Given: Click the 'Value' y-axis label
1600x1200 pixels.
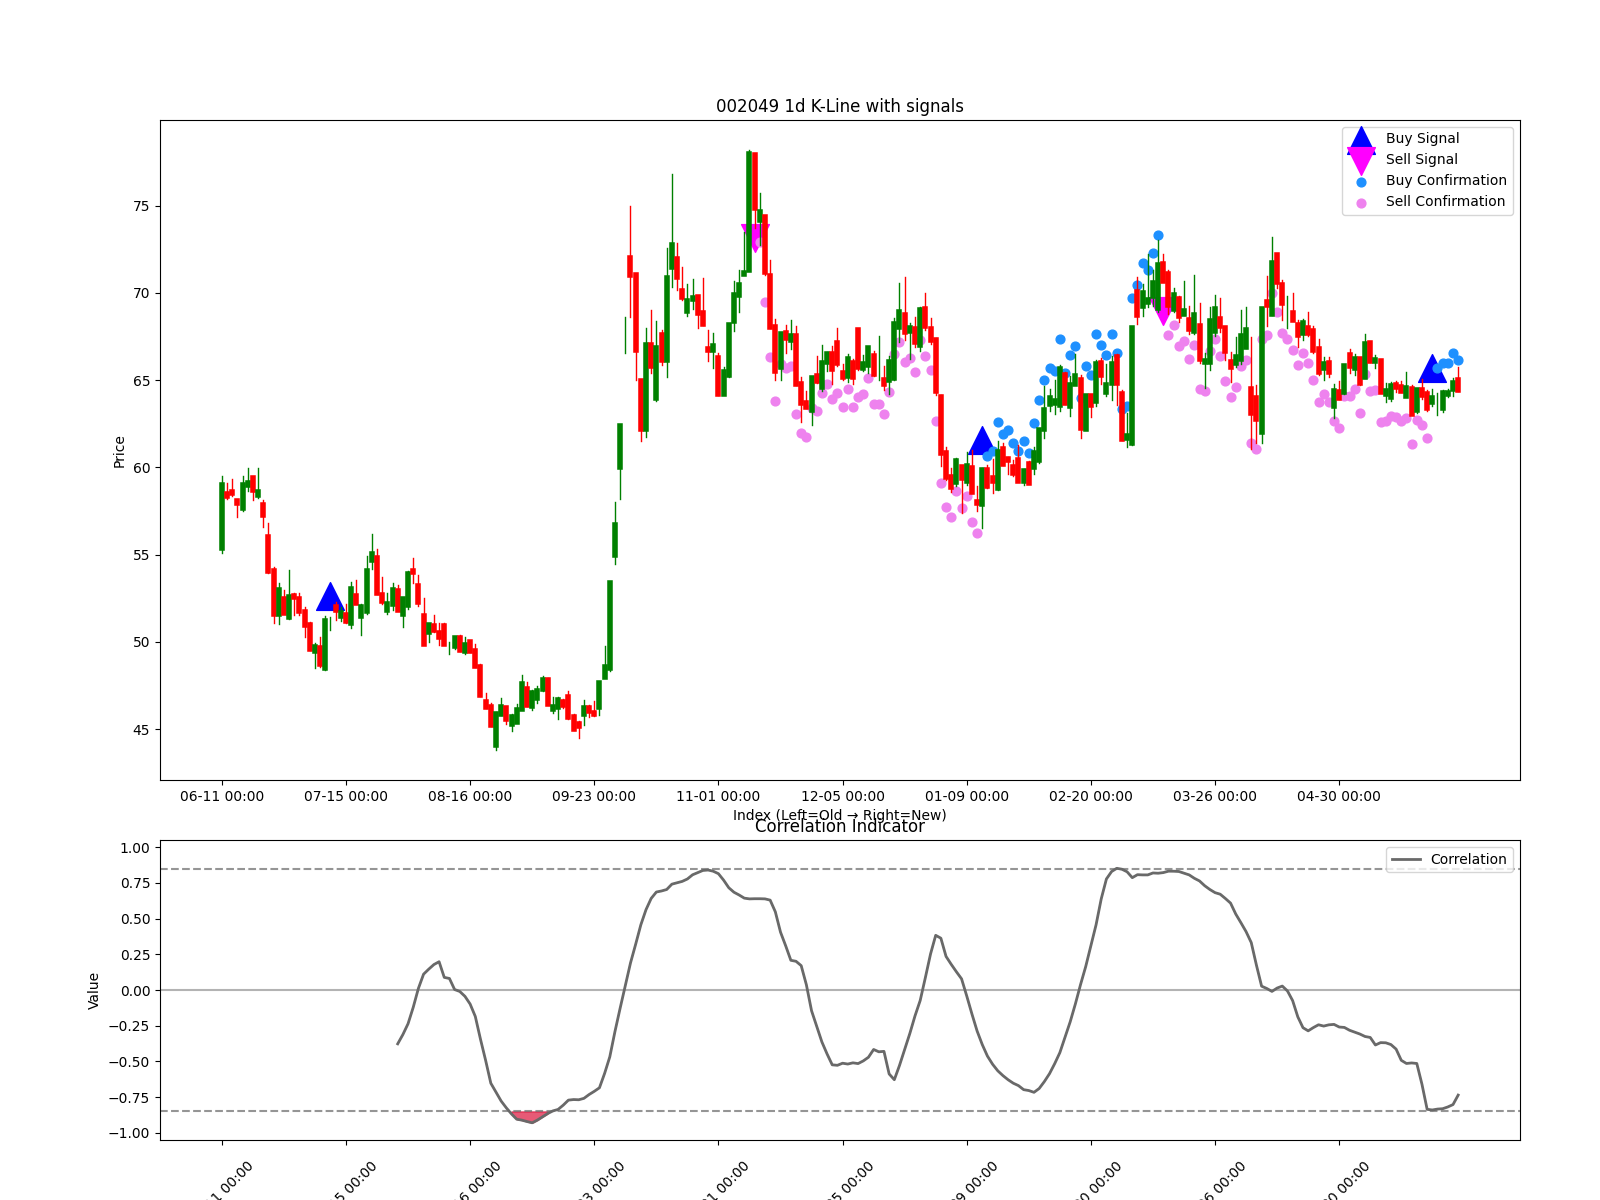Looking at the screenshot, I should point(94,991).
